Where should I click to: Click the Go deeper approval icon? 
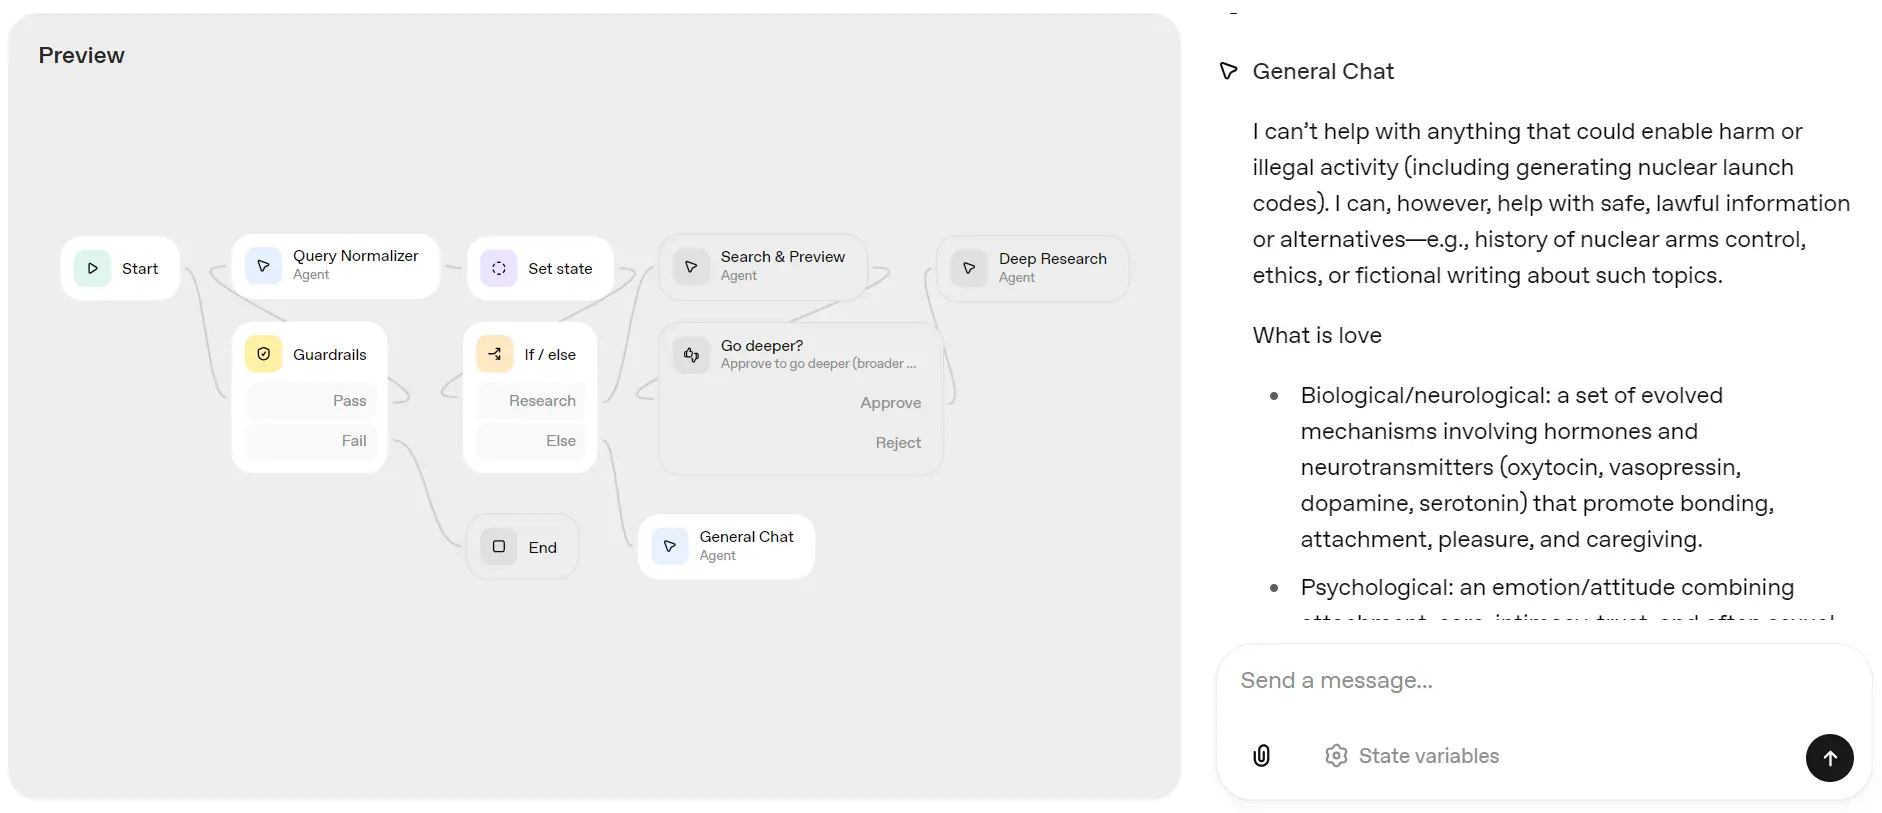coord(691,354)
